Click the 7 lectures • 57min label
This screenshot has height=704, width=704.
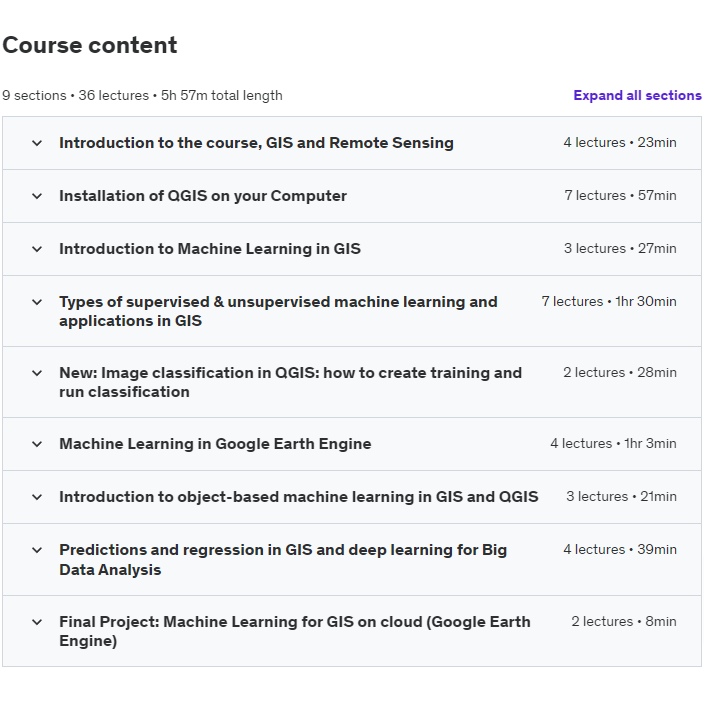pyautogui.click(x=620, y=196)
